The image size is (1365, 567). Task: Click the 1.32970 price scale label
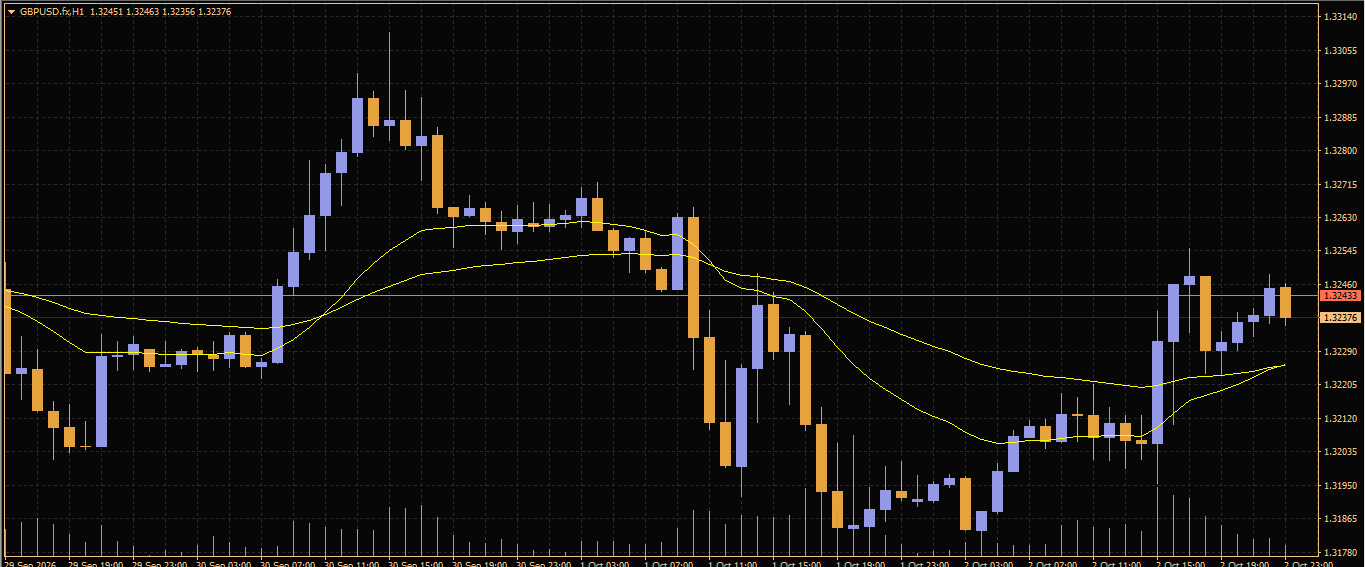pos(1340,84)
